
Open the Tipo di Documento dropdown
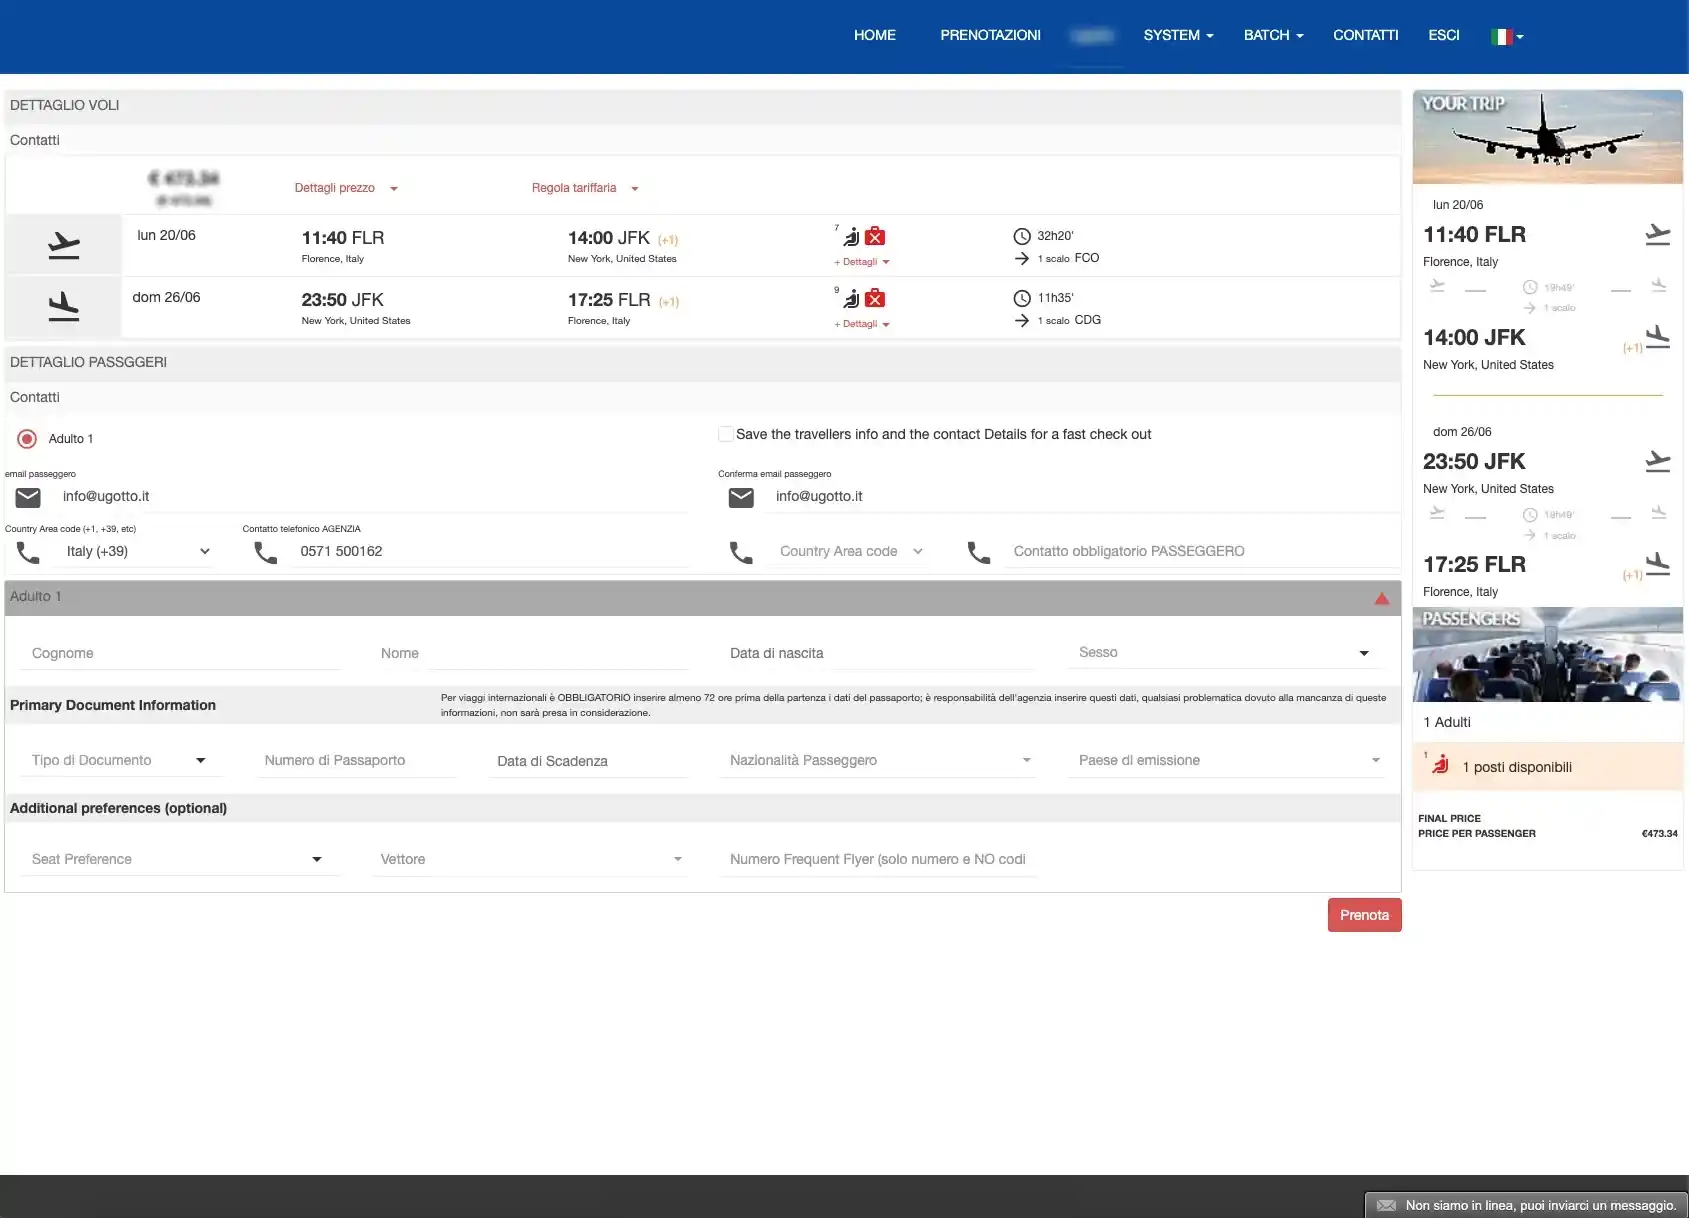119,761
